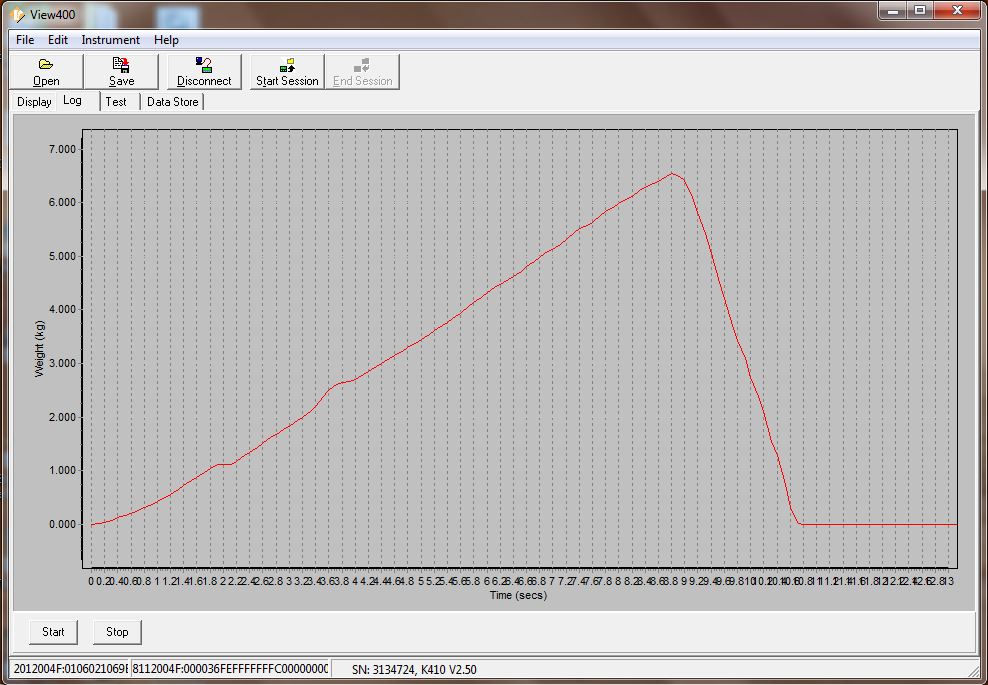
Task: Click the greyed End Session button
Action: coord(362,71)
